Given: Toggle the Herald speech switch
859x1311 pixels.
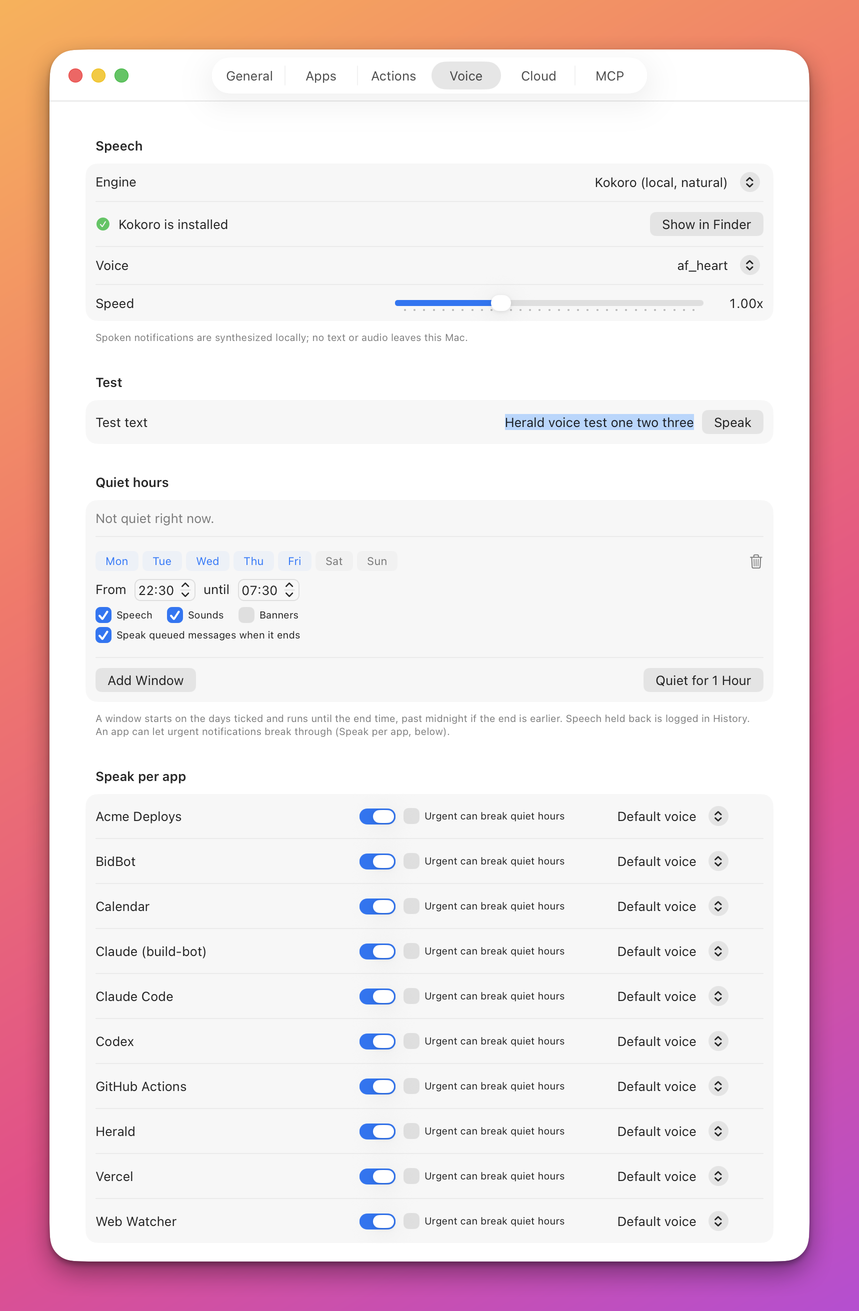Looking at the screenshot, I should [x=378, y=1131].
